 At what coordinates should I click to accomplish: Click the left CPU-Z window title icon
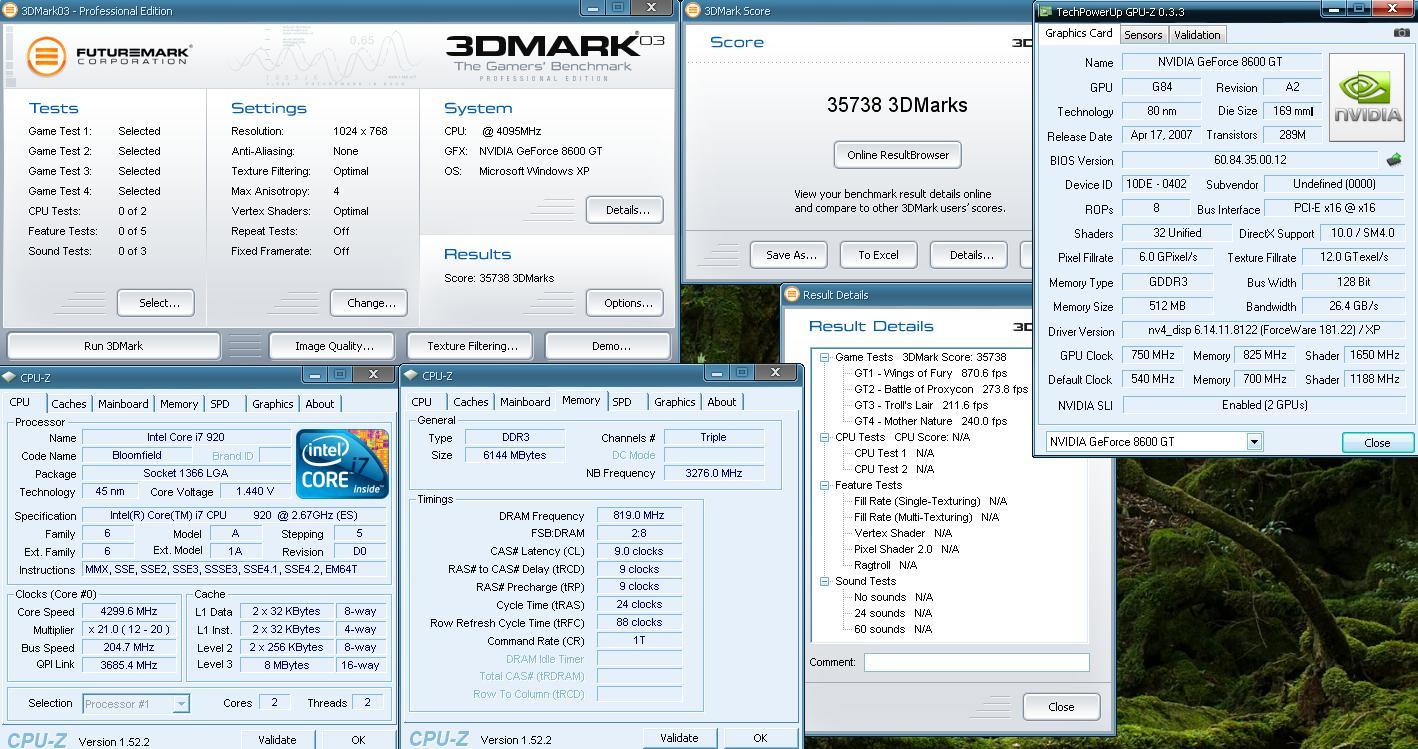point(9,377)
